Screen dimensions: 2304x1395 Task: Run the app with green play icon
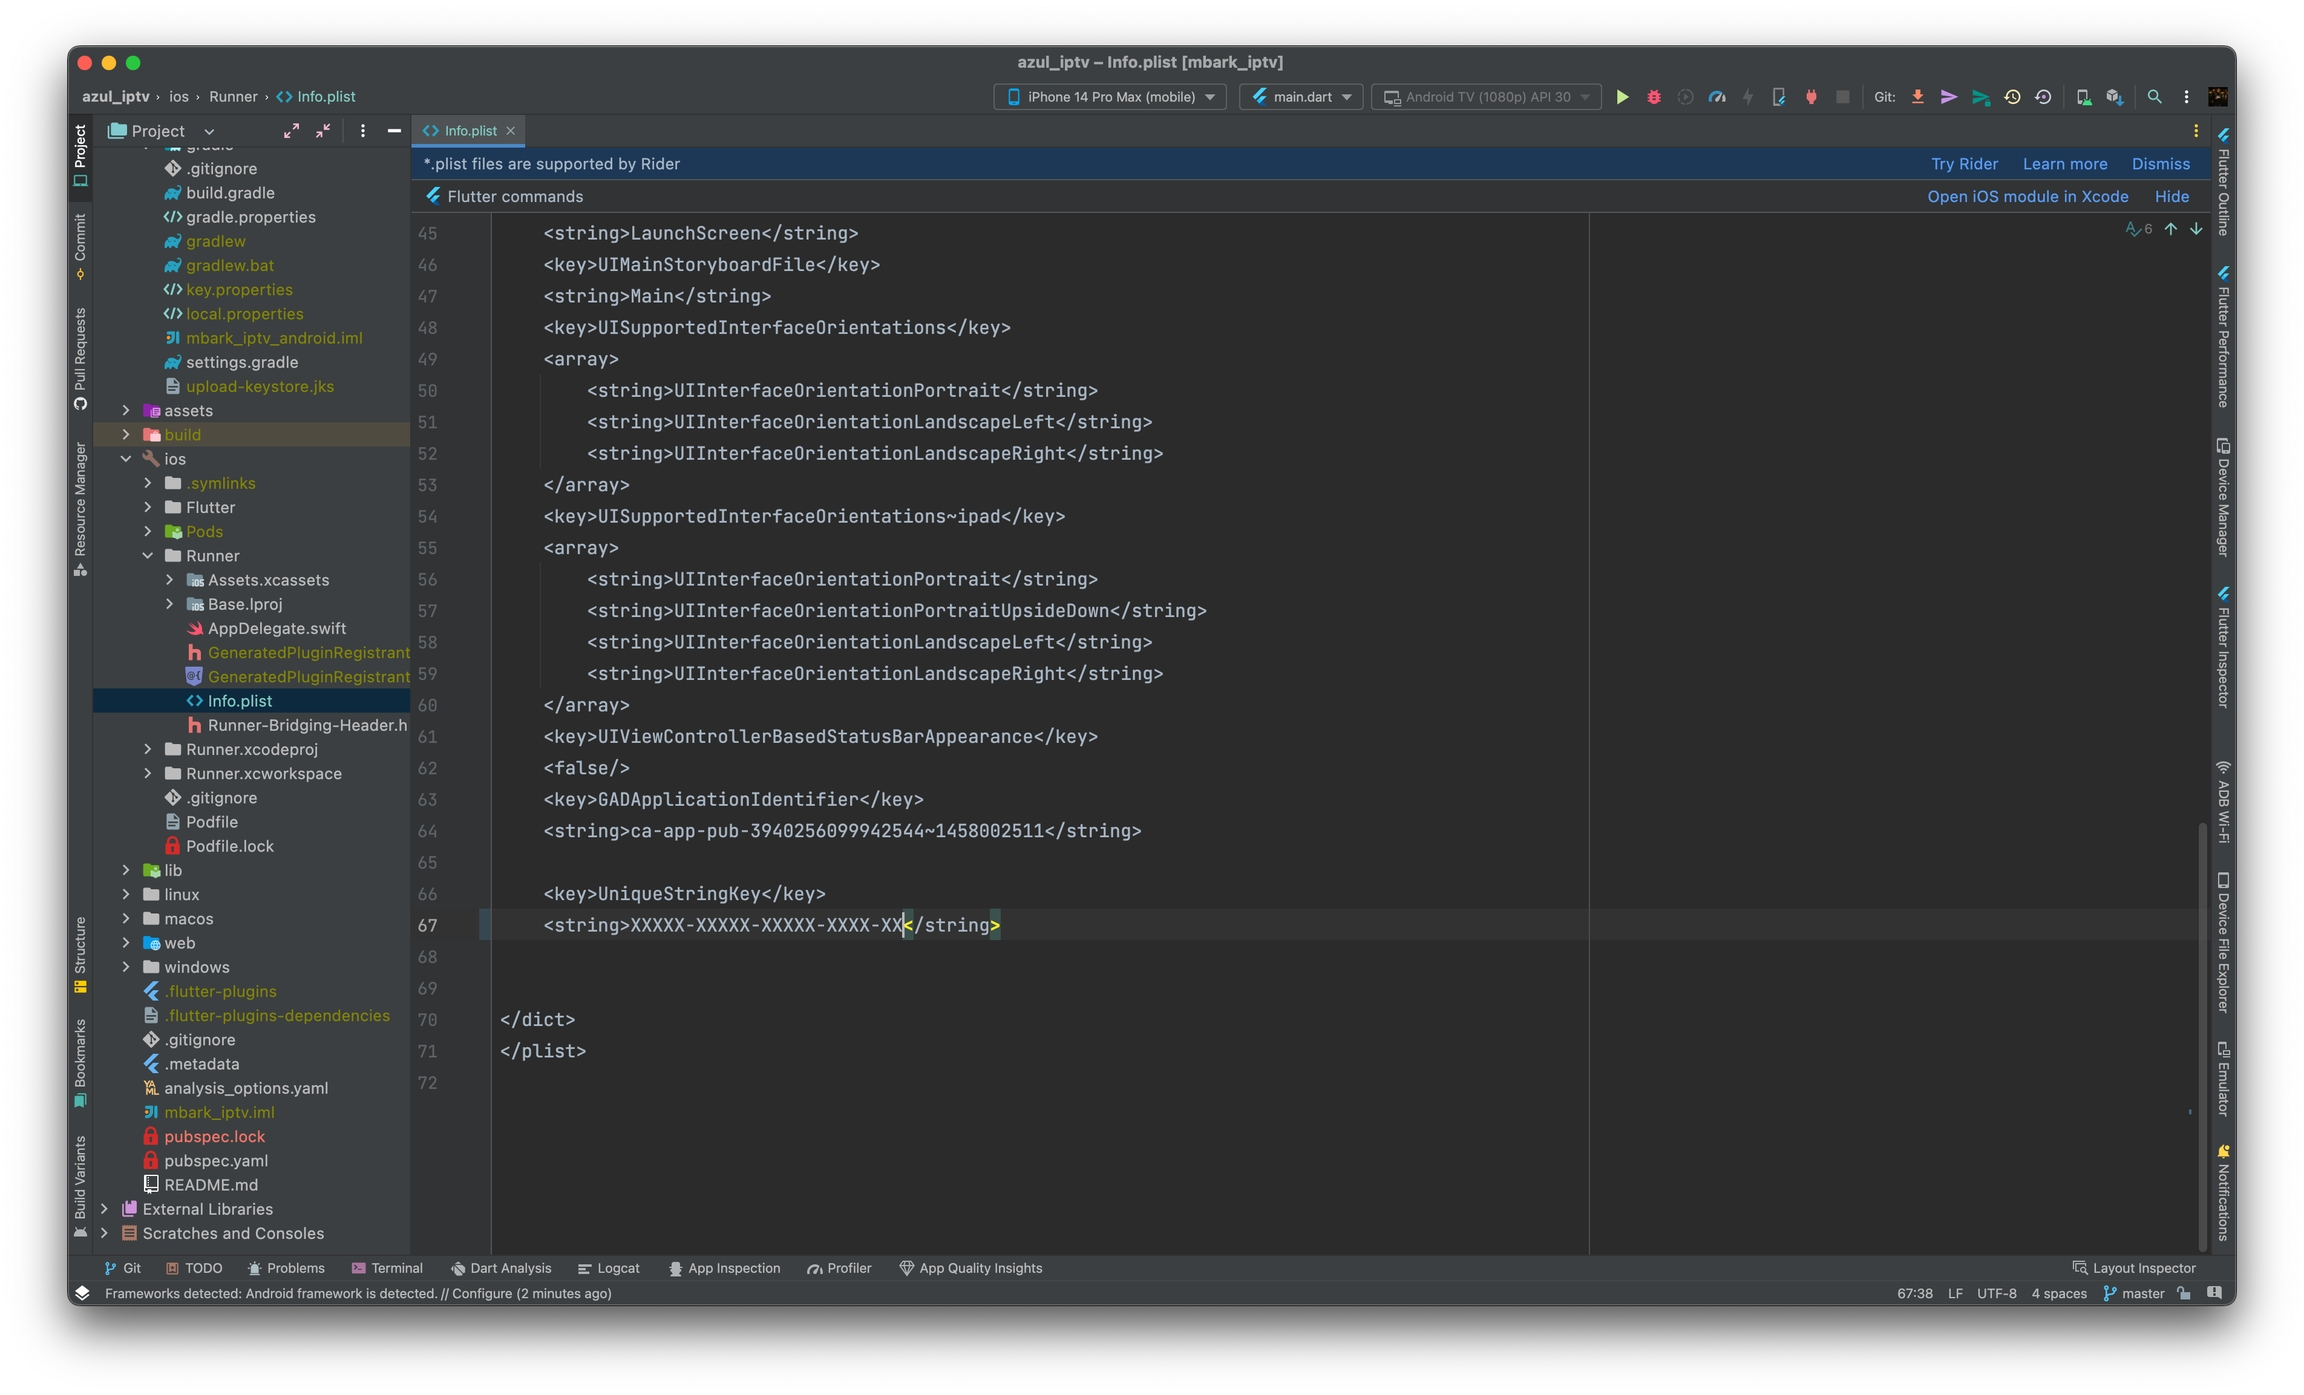(x=1622, y=97)
